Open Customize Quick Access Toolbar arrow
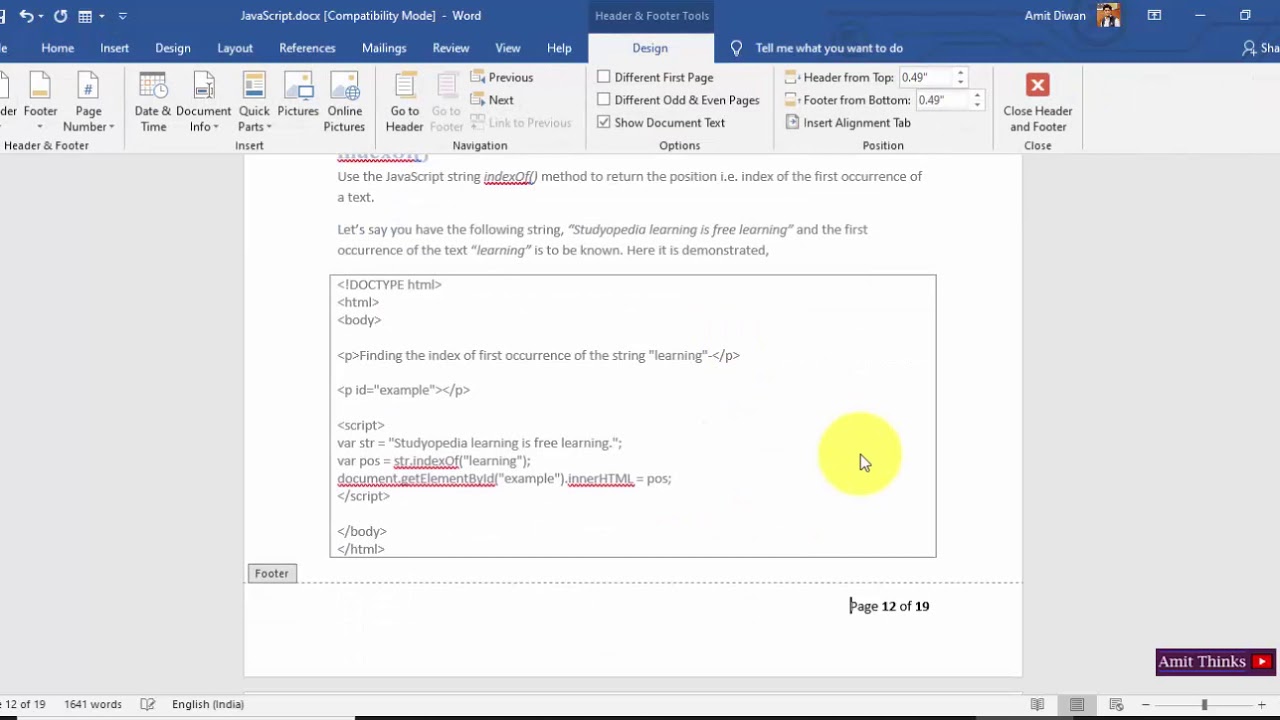The width and height of the screenshot is (1280, 720). [123, 16]
